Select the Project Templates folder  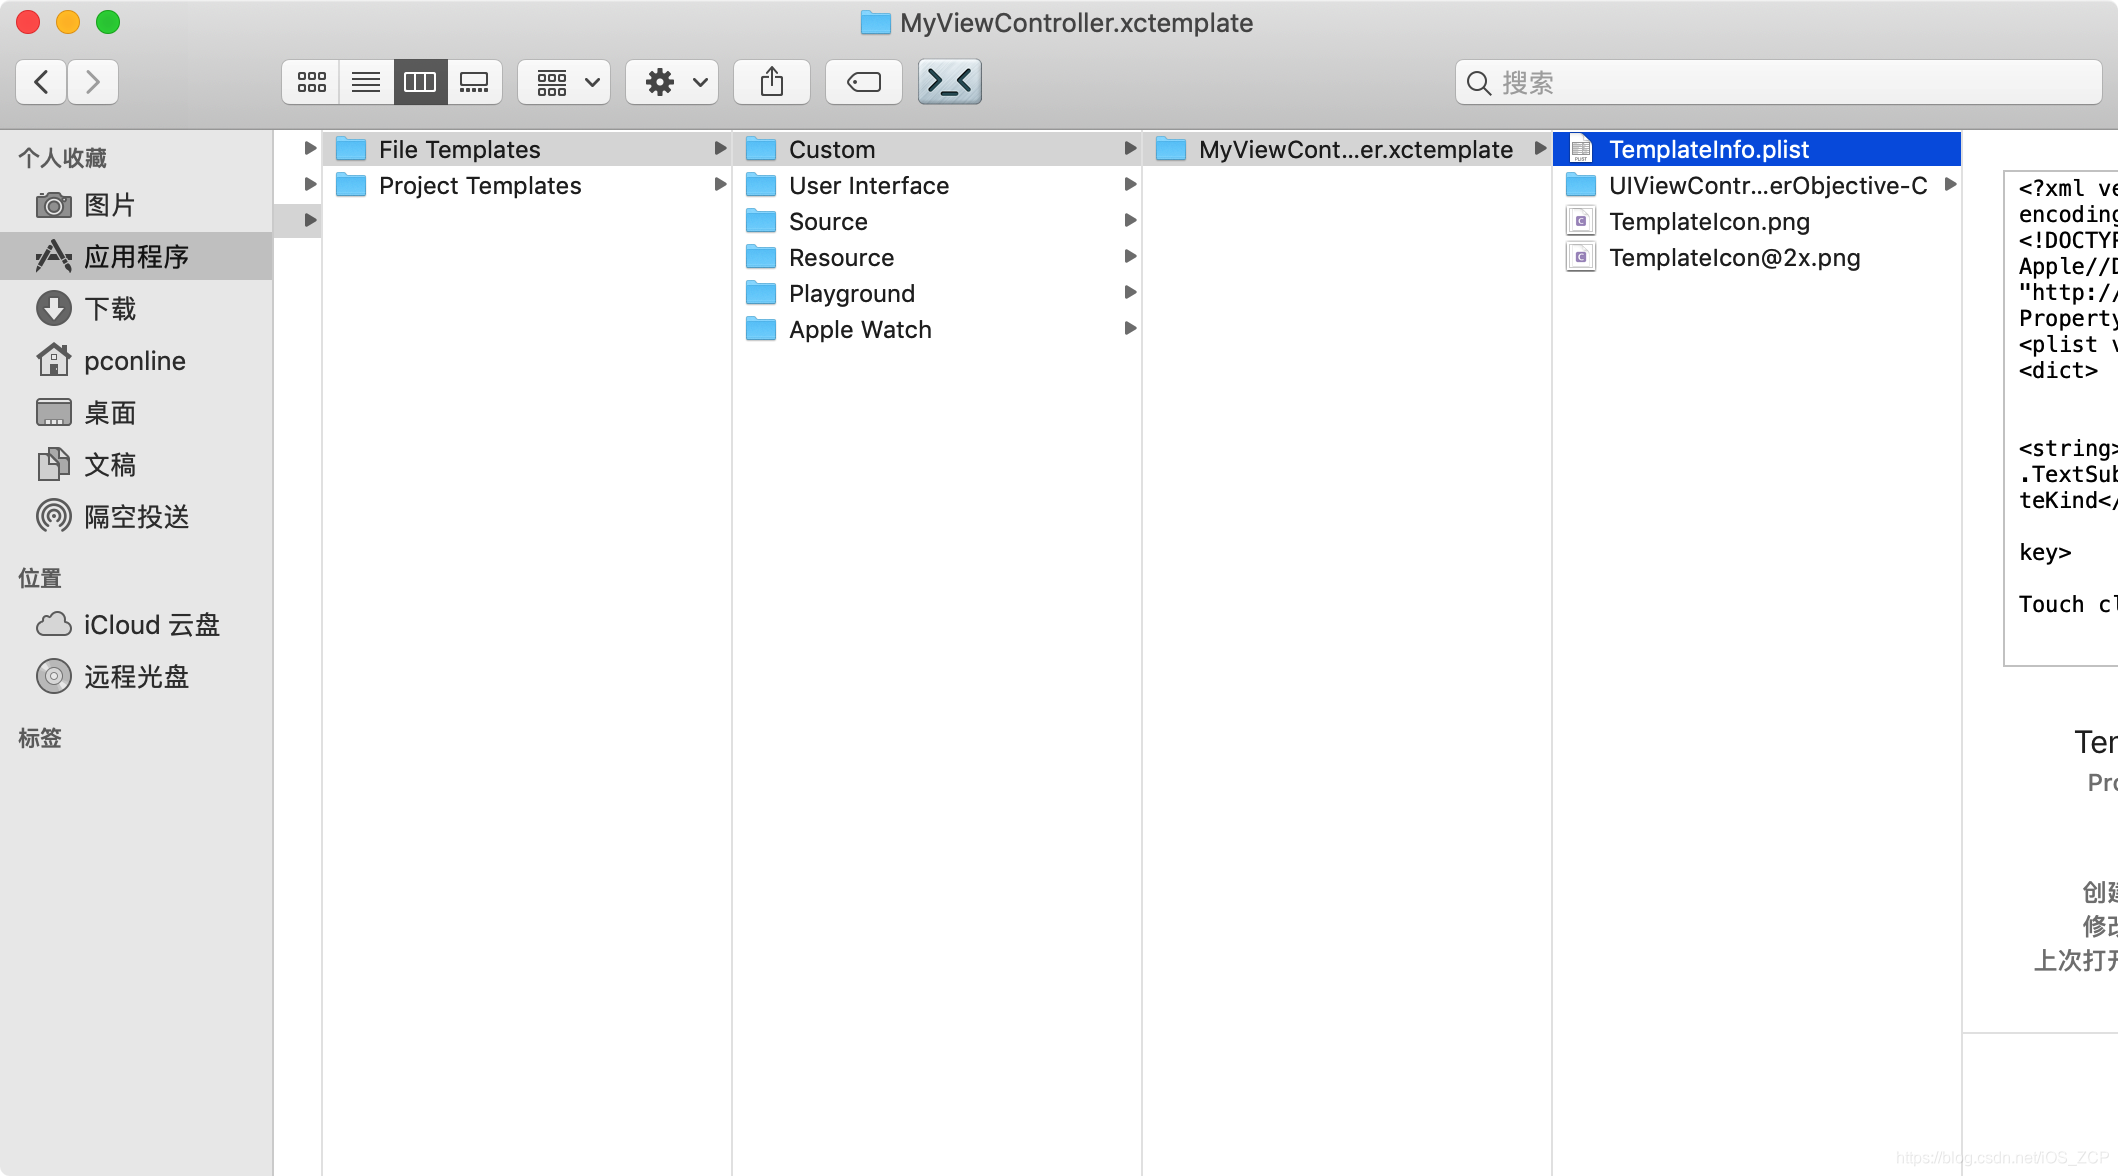click(x=480, y=186)
